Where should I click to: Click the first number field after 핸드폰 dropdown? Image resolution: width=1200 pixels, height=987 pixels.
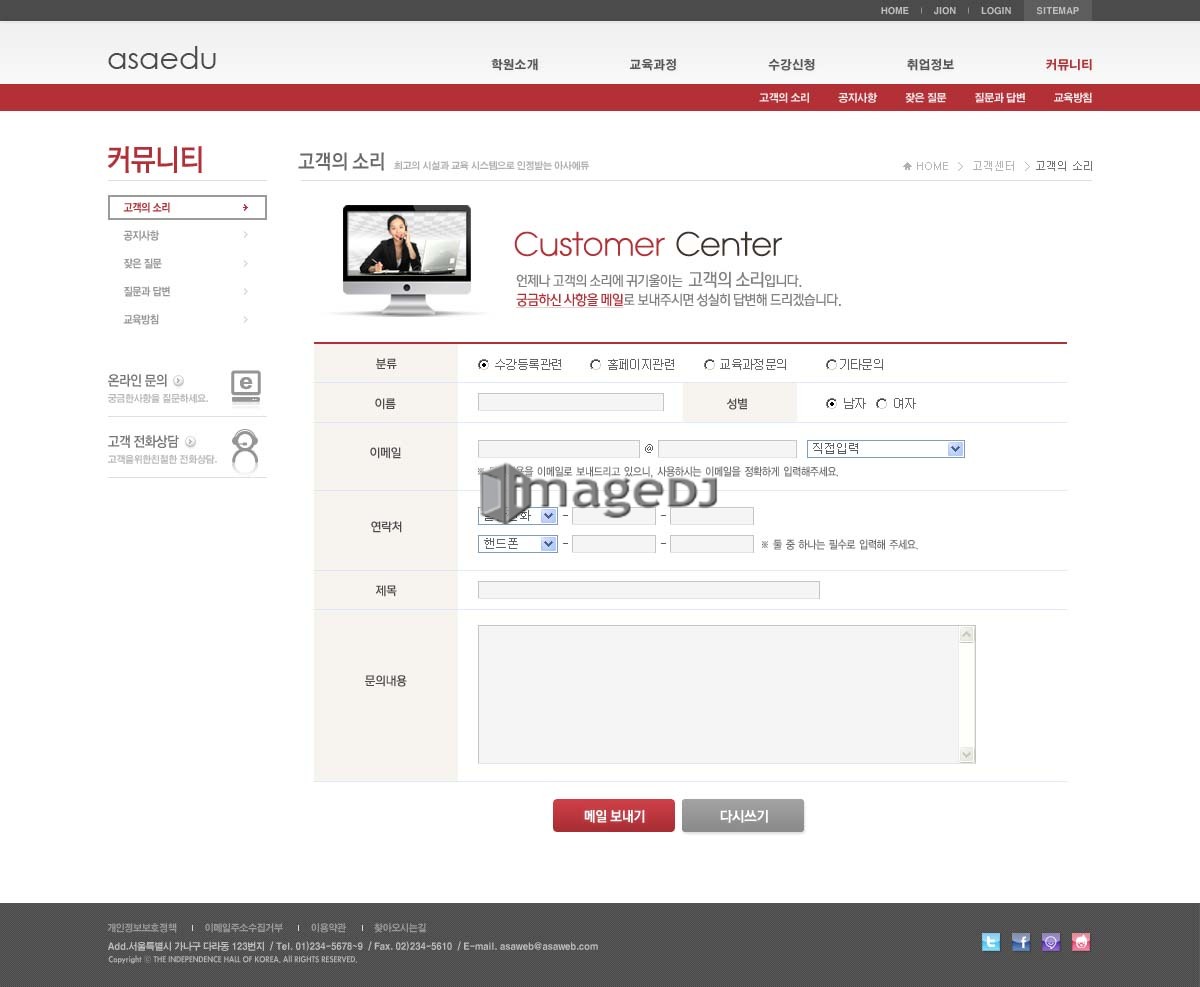tap(614, 544)
